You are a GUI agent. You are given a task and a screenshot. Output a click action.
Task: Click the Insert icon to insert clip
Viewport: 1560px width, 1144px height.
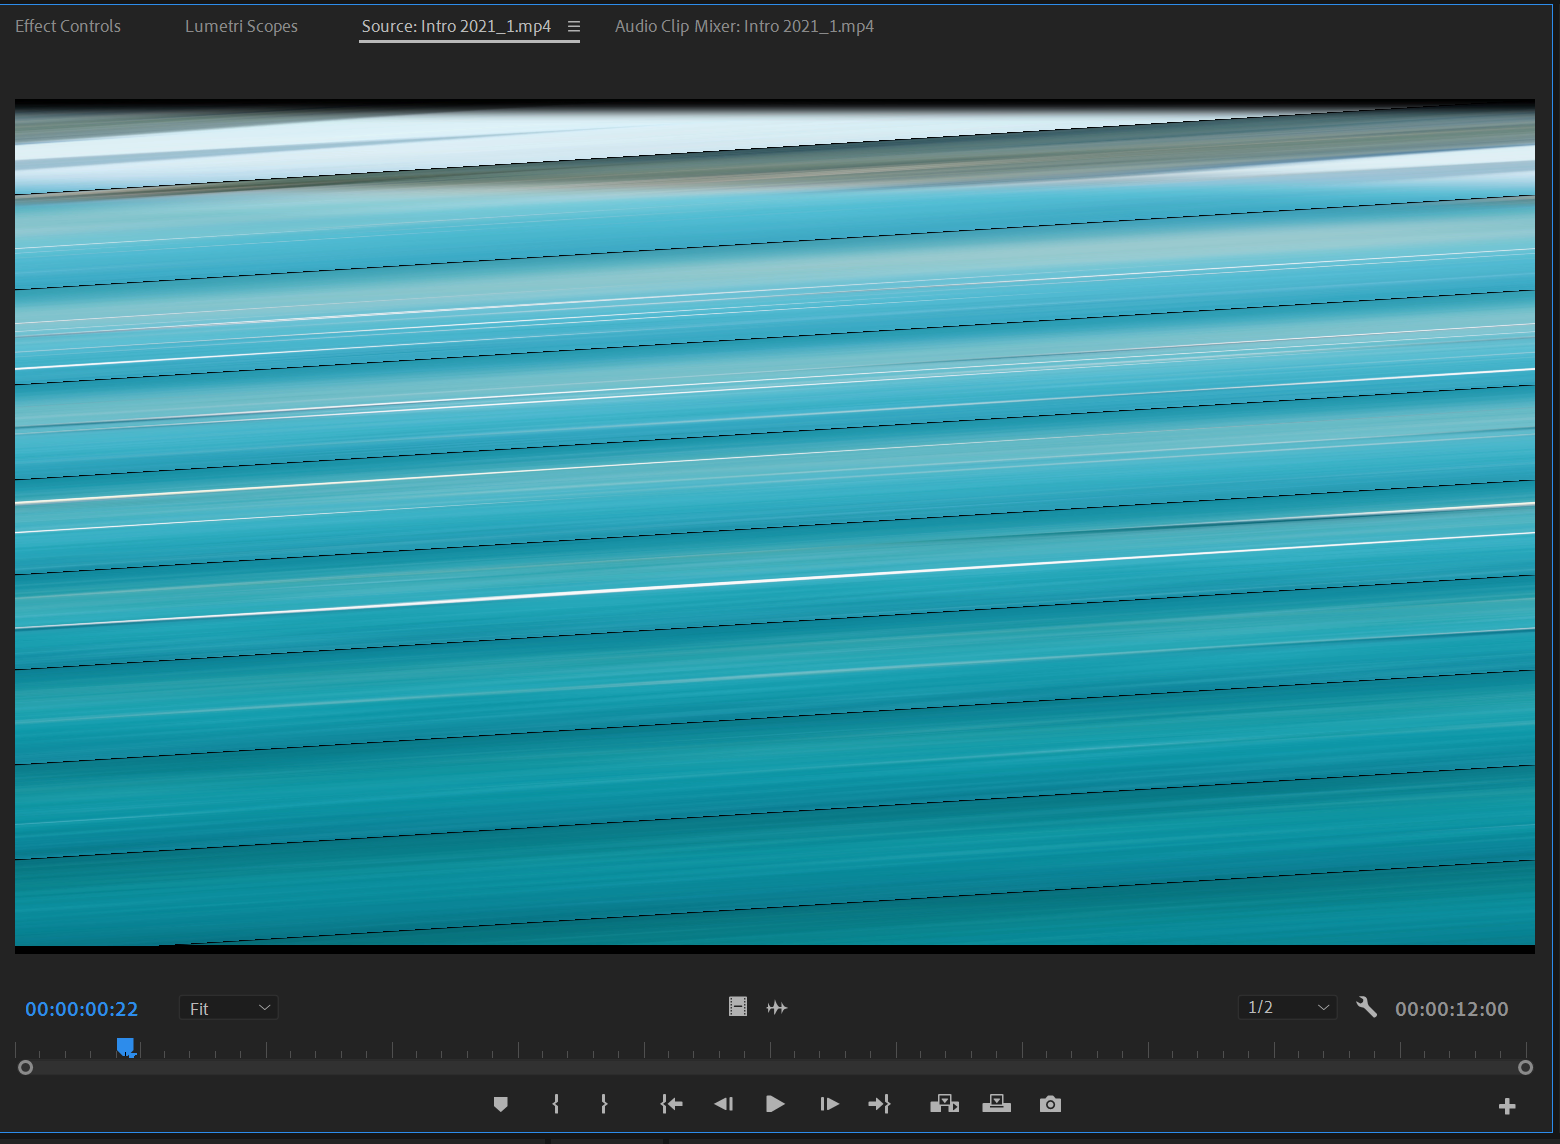[943, 1104]
